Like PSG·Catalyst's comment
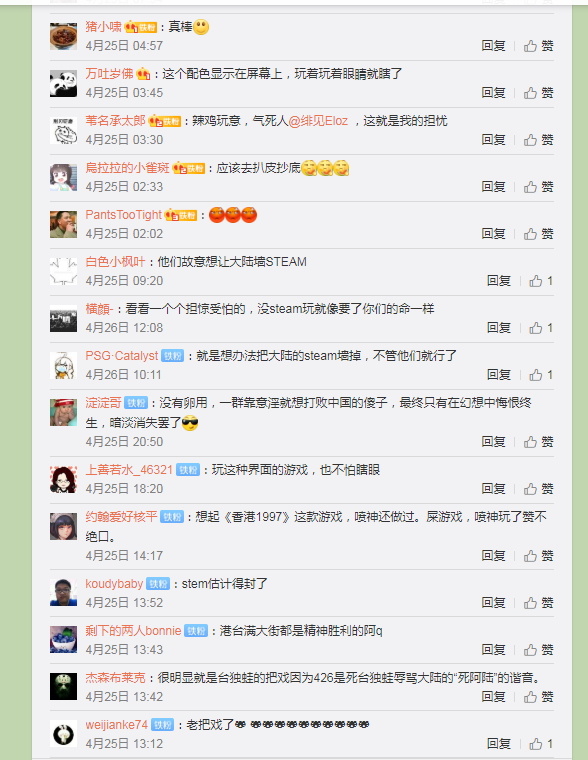This screenshot has height=760, width=588. click(541, 375)
